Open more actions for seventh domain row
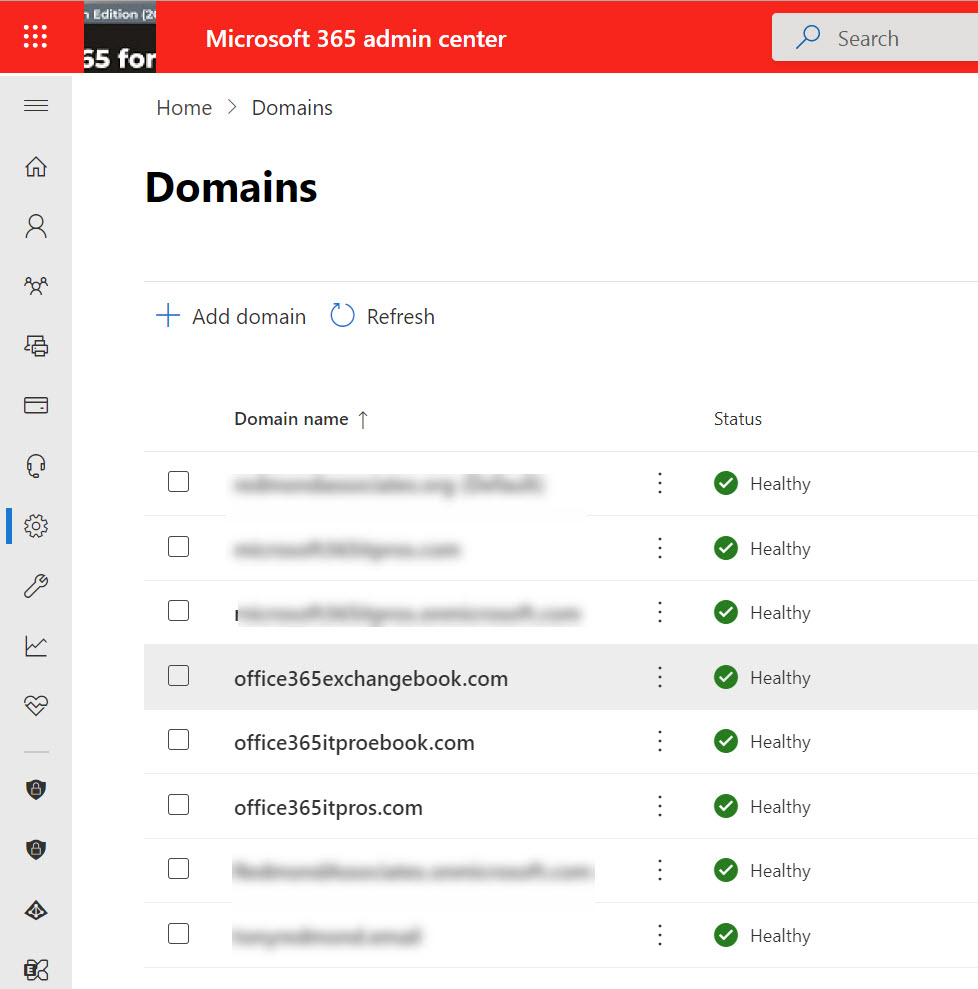The width and height of the screenshot is (978, 989). pyautogui.click(x=660, y=870)
